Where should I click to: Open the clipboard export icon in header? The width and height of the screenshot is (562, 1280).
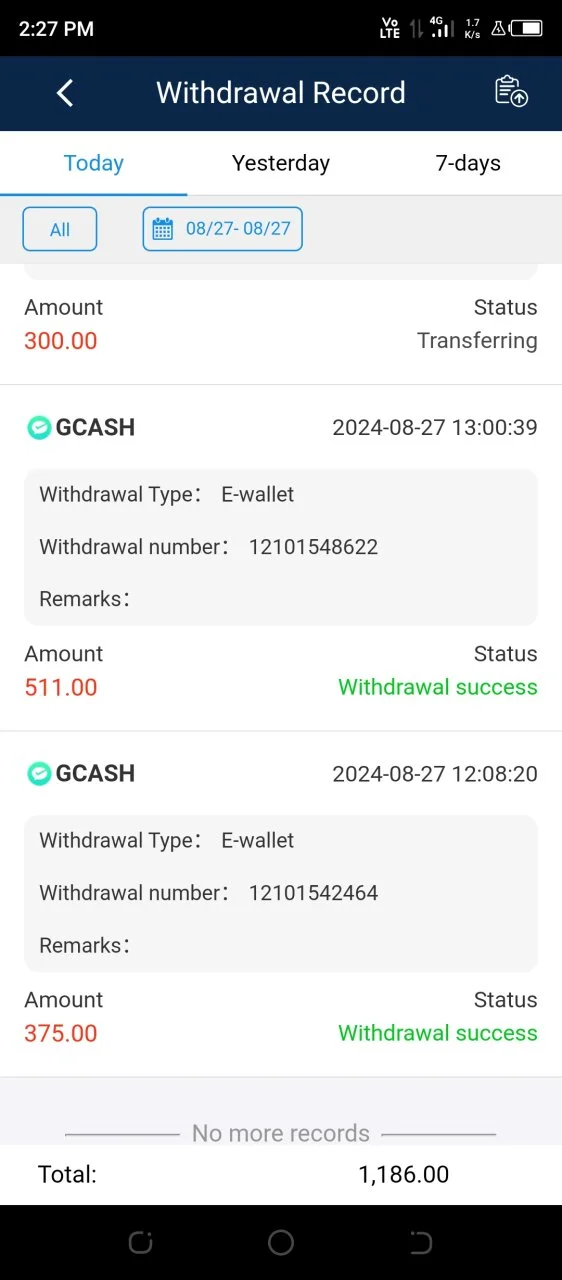[x=512, y=92]
